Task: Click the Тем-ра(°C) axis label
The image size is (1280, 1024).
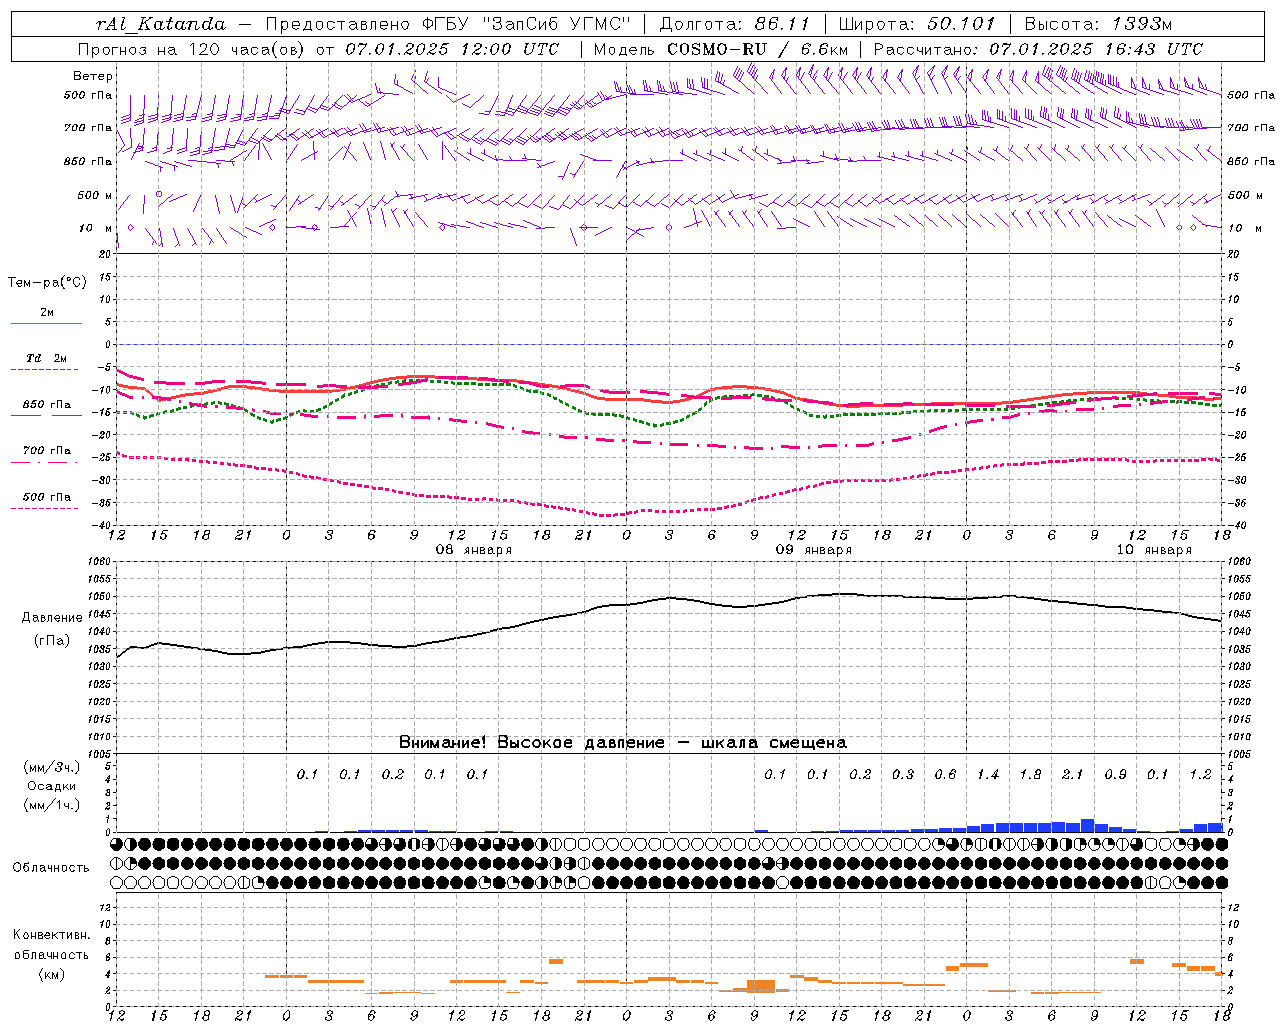Action: 47,283
